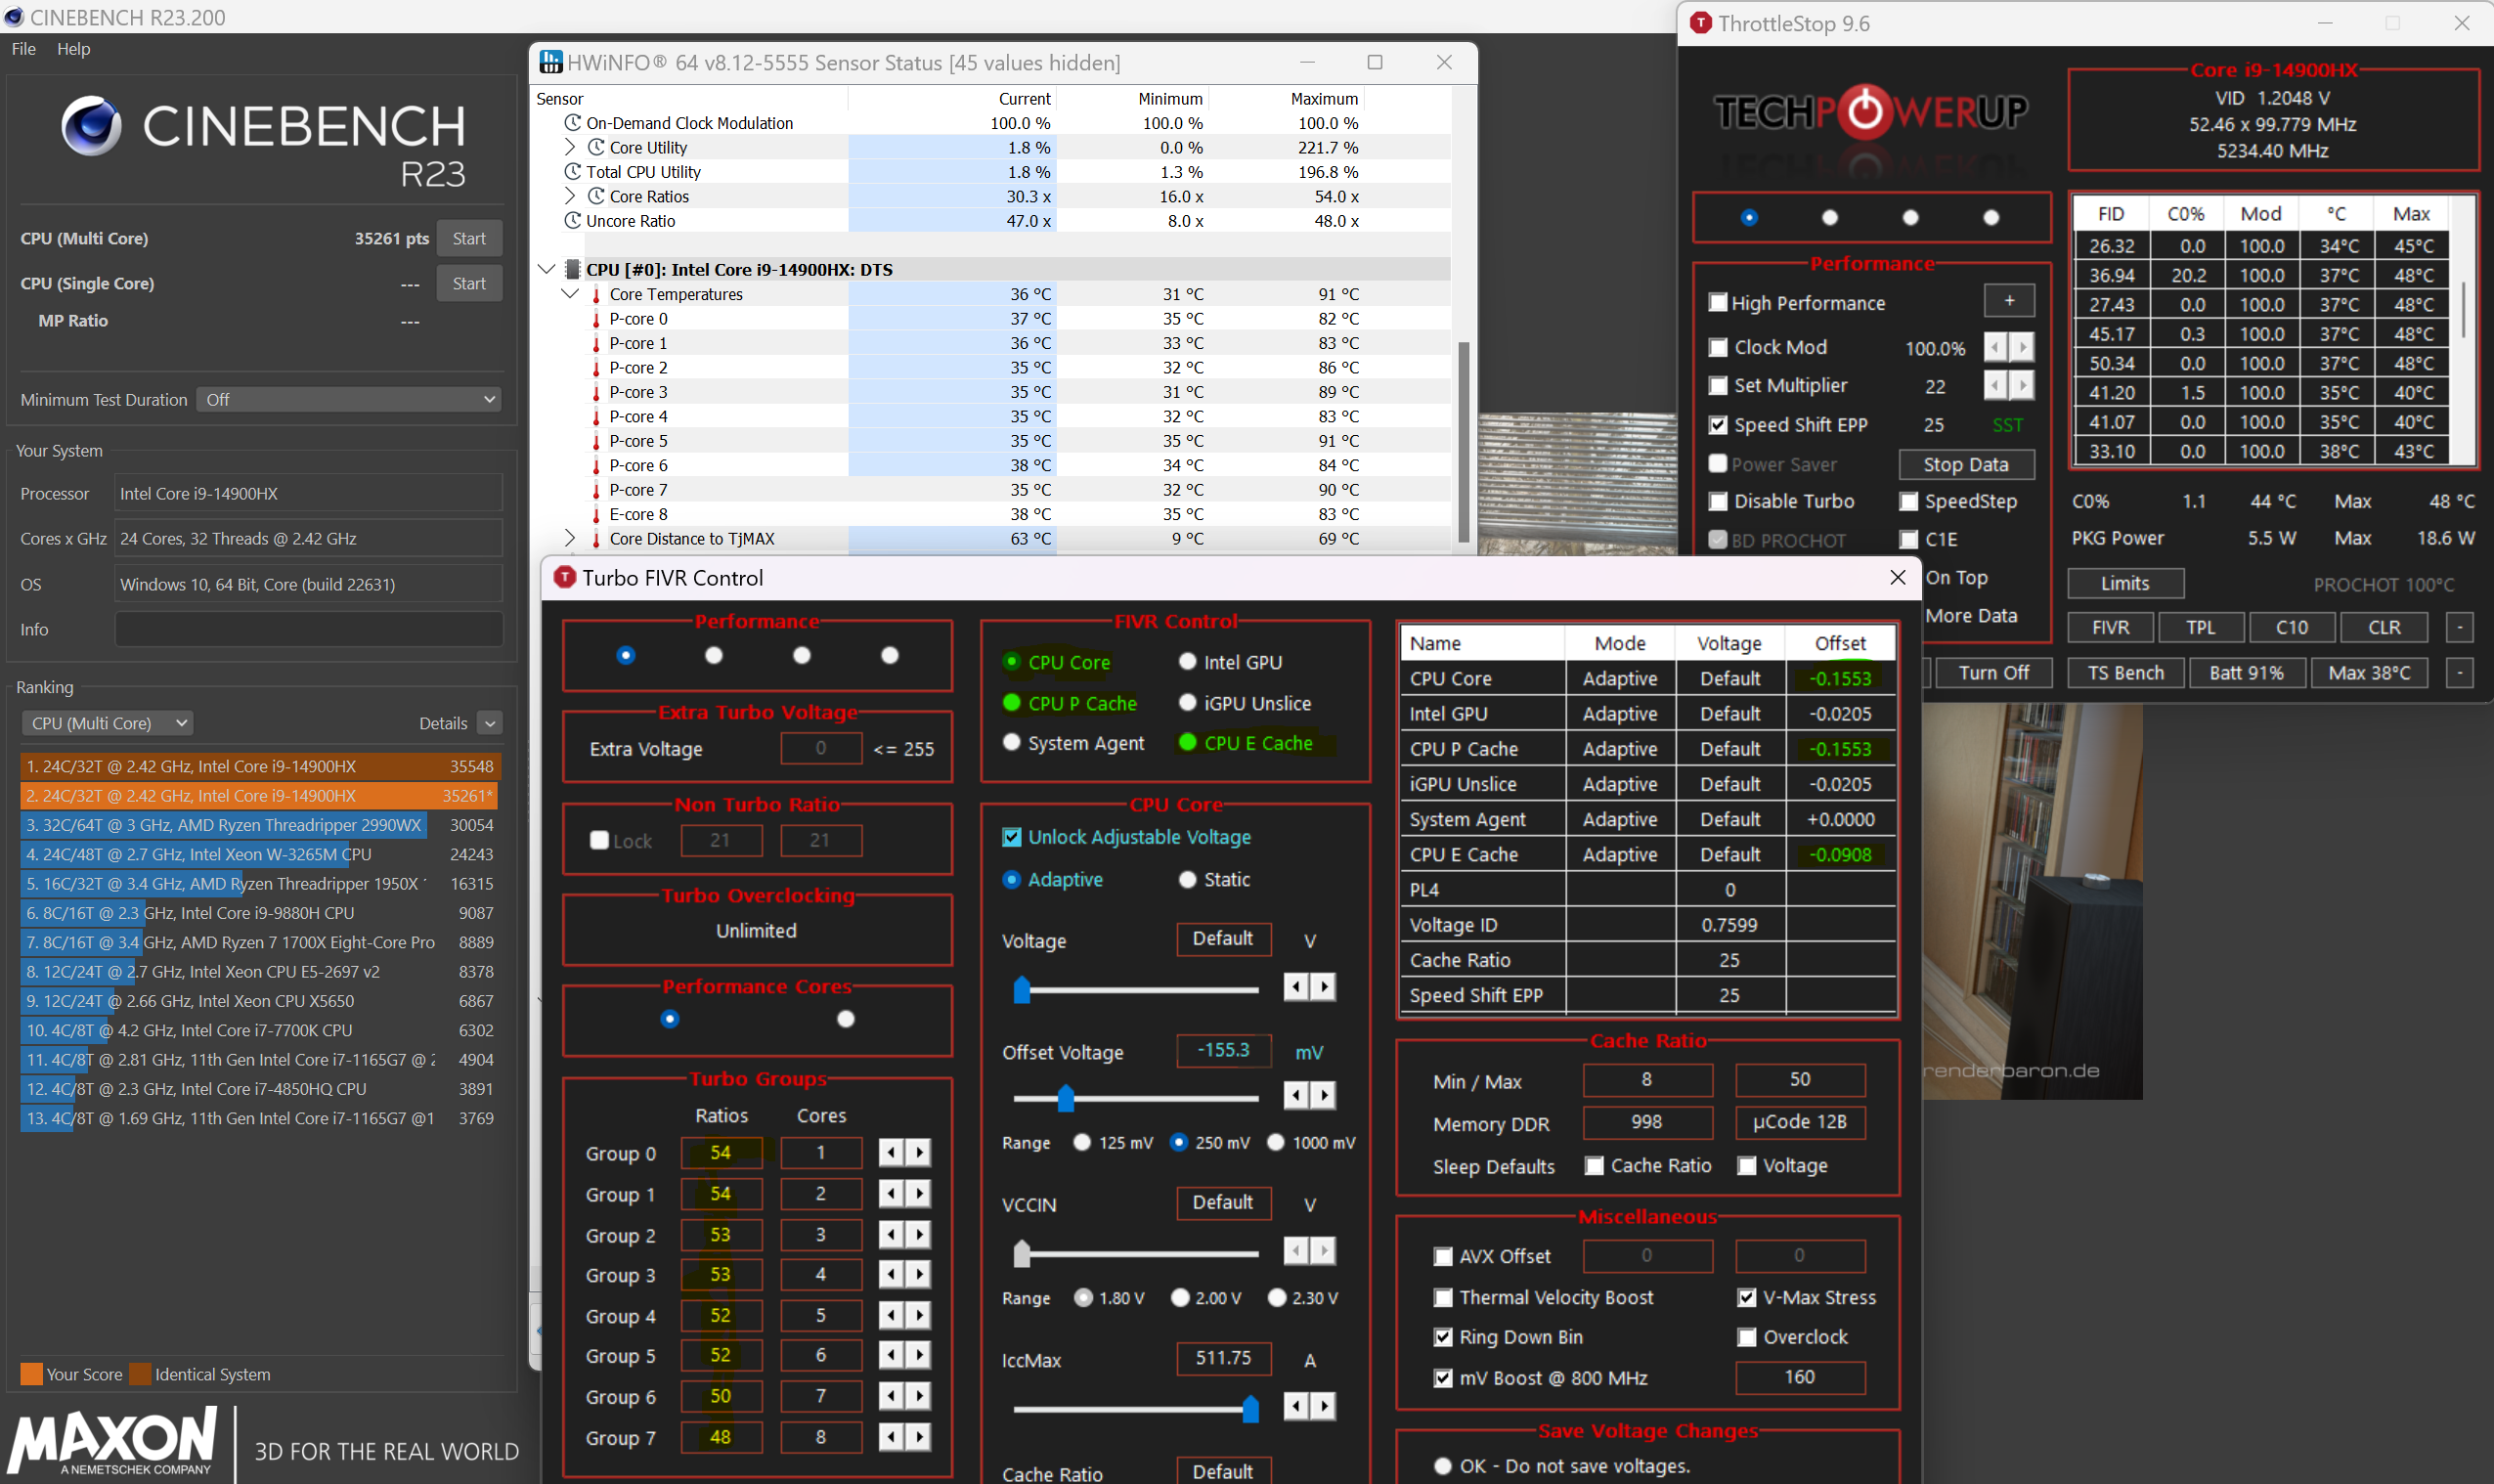Image resolution: width=2494 pixels, height=1484 pixels.
Task: Click the Cinebench Info text field
Action: pos(309,629)
